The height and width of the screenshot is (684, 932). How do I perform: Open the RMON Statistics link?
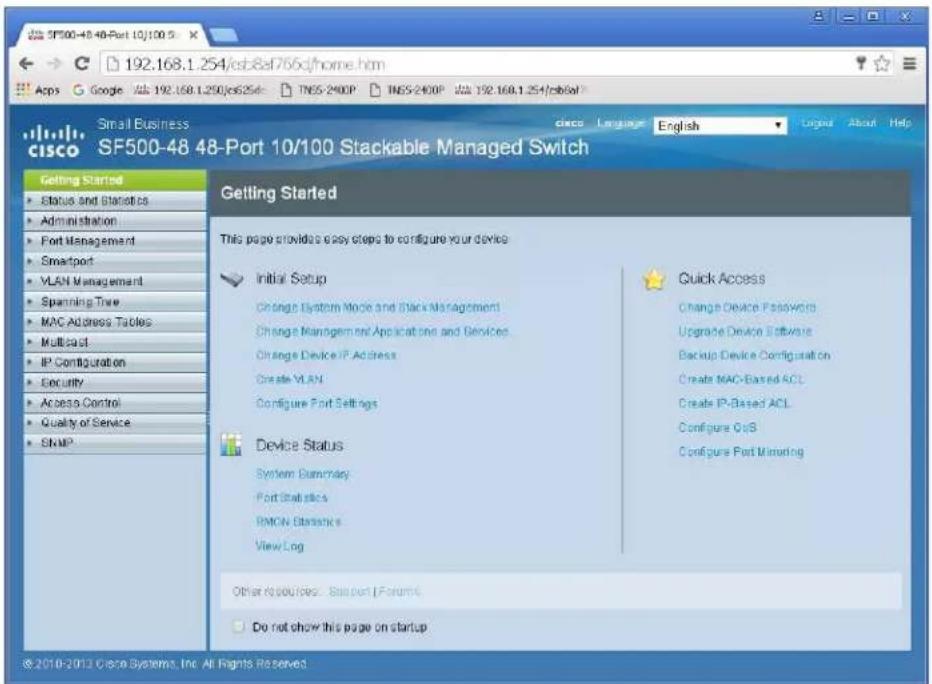pyautogui.click(x=298, y=522)
